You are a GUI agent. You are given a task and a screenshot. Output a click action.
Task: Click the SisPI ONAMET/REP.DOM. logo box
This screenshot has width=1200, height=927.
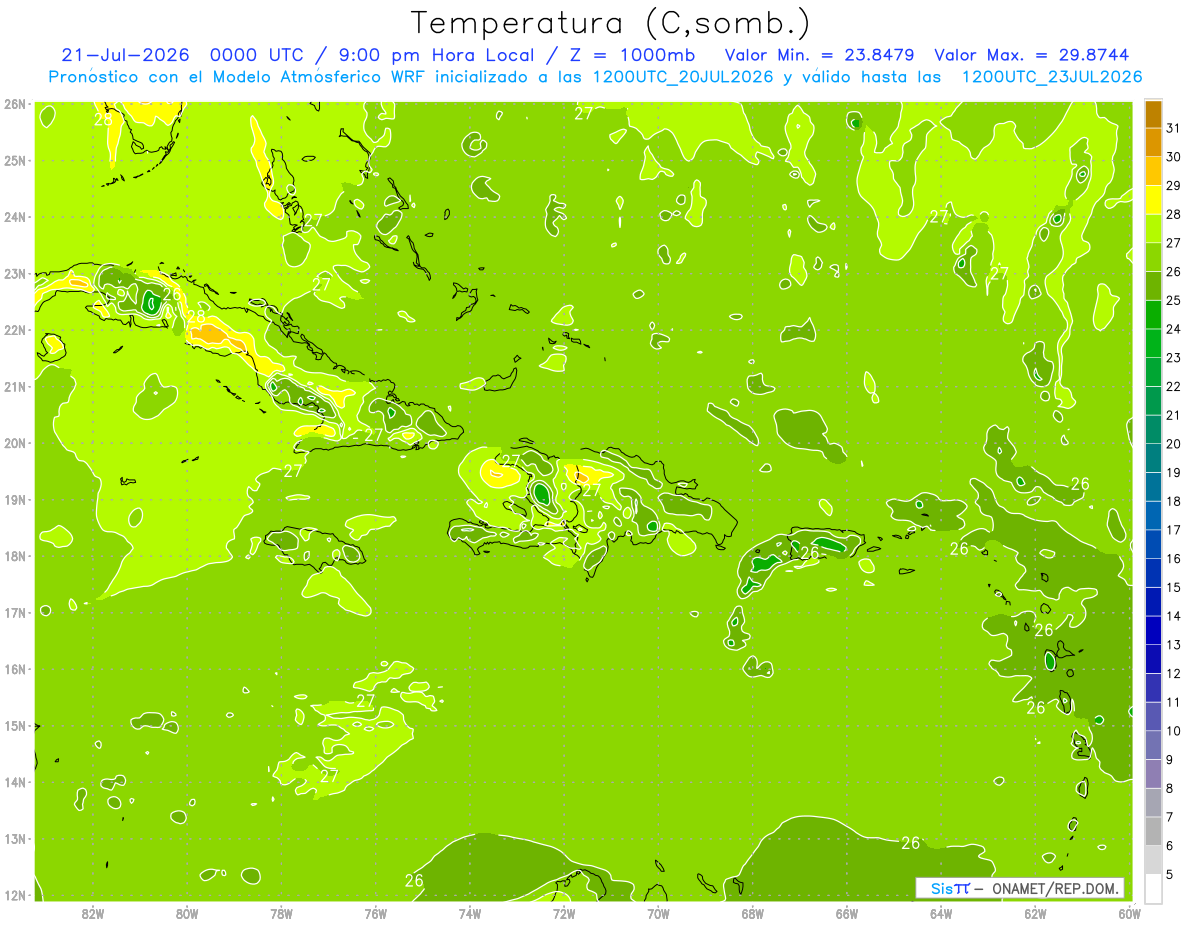(x=1020, y=888)
